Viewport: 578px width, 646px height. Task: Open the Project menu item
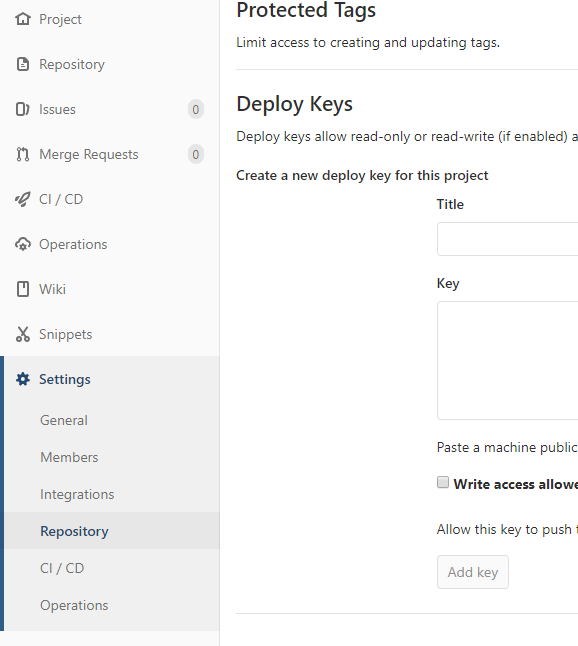tap(60, 19)
